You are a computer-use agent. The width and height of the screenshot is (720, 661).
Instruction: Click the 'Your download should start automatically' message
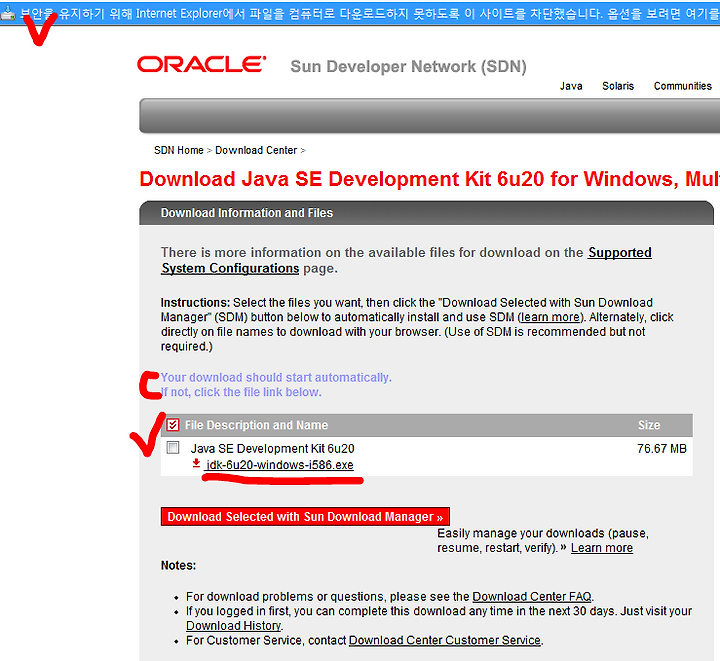point(276,378)
